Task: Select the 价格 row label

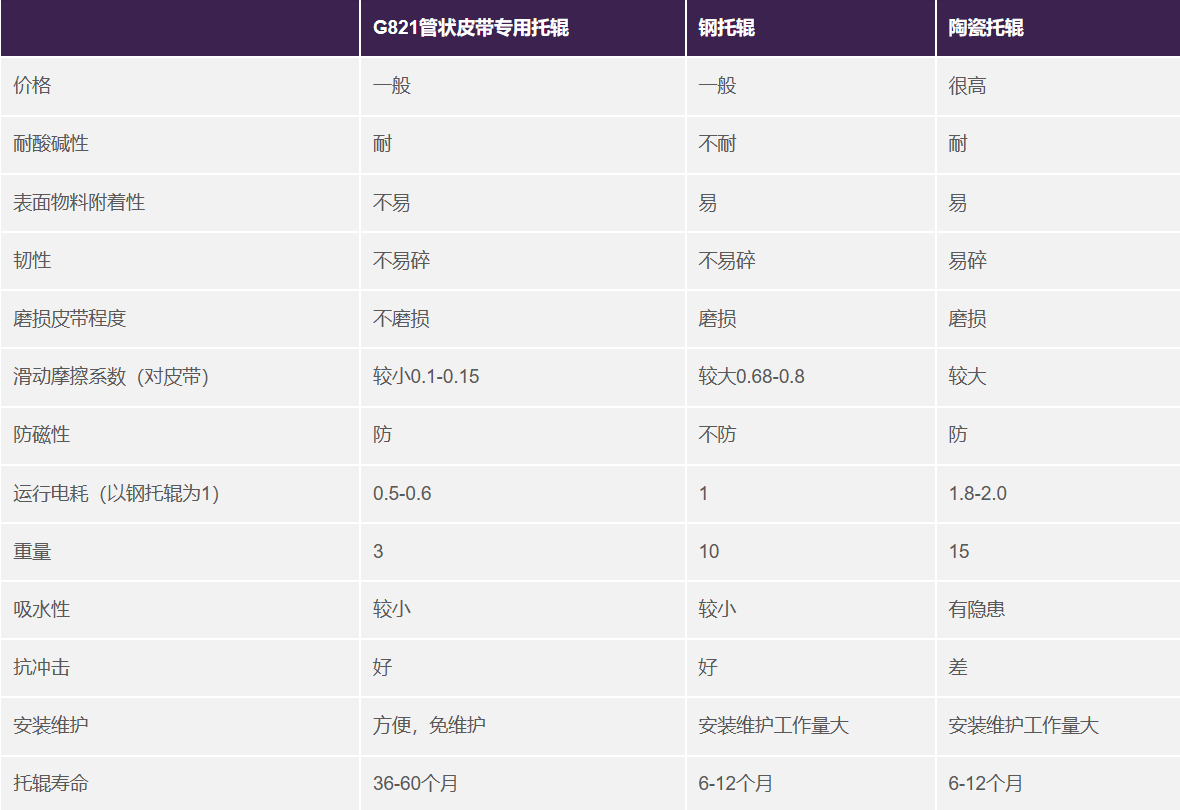Action: point(32,86)
